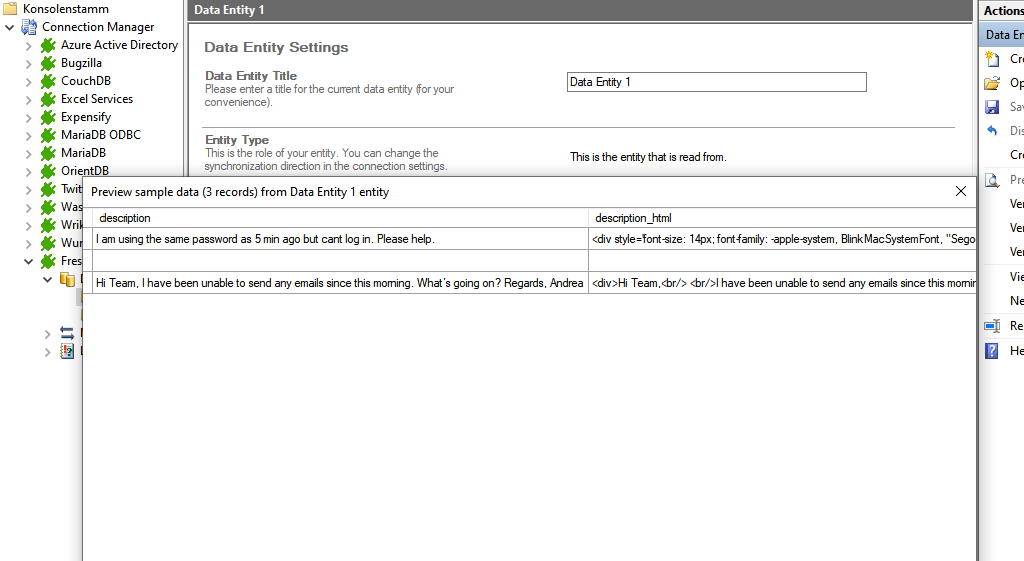Screen dimensions: 1024x561
Task: Click the Actions pane header
Action: pyautogui.click(x=1001, y=10)
